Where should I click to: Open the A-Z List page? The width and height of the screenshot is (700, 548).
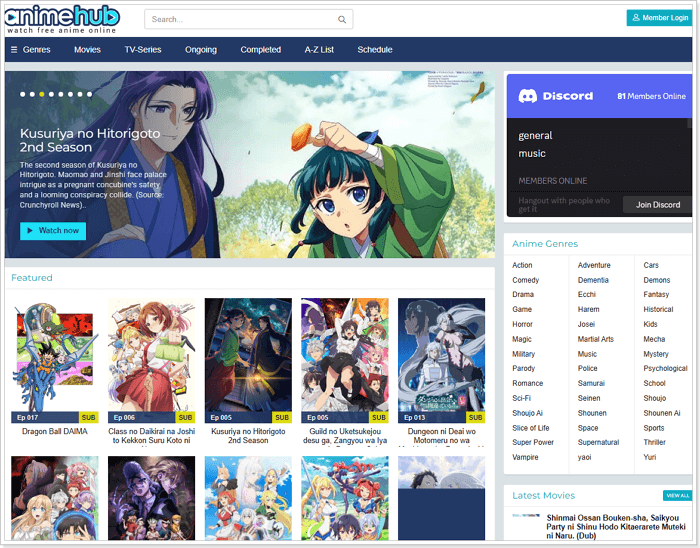point(319,50)
